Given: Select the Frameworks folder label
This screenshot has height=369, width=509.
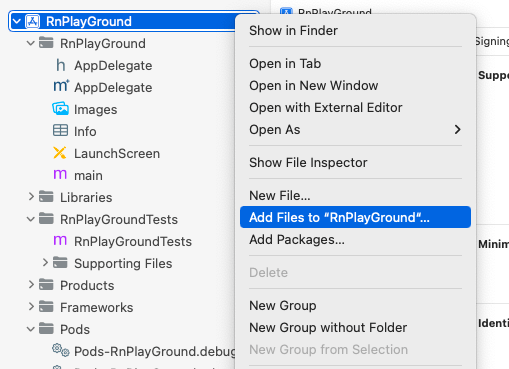Looking at the screenshot, I should tap(96, 308).
